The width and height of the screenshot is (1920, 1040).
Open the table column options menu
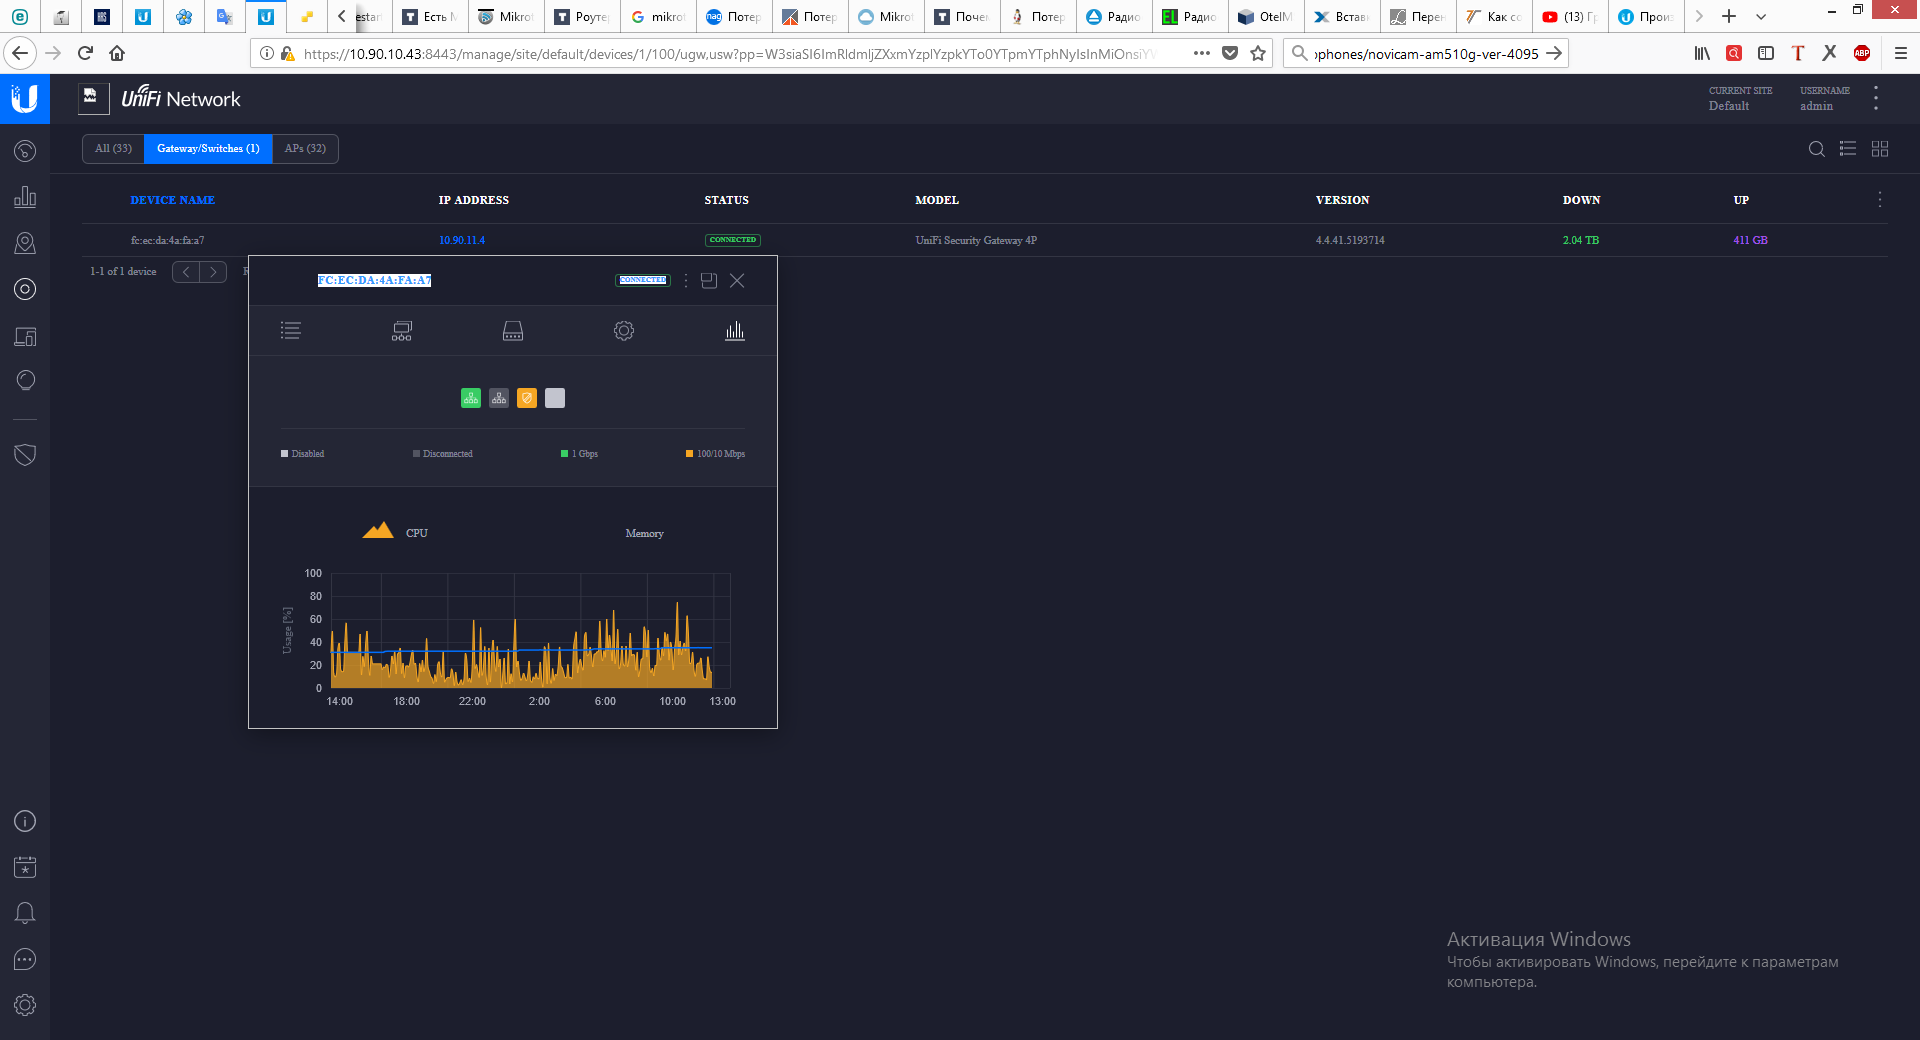click(1880, 200)
